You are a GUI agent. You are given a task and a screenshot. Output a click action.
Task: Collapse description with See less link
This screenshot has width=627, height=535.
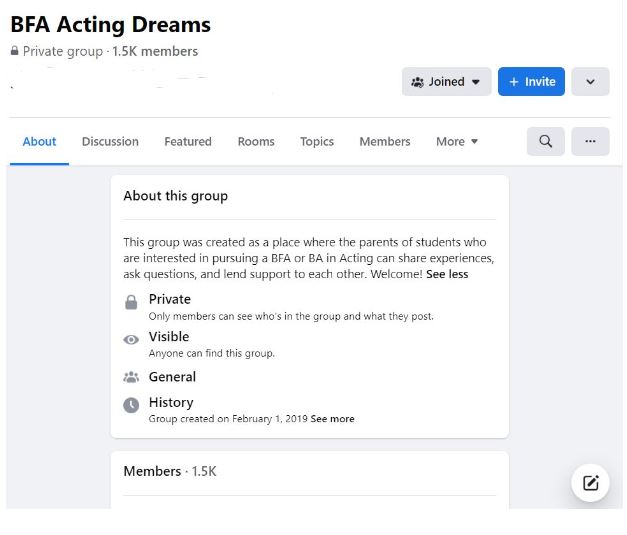click(x=447, y=274)
